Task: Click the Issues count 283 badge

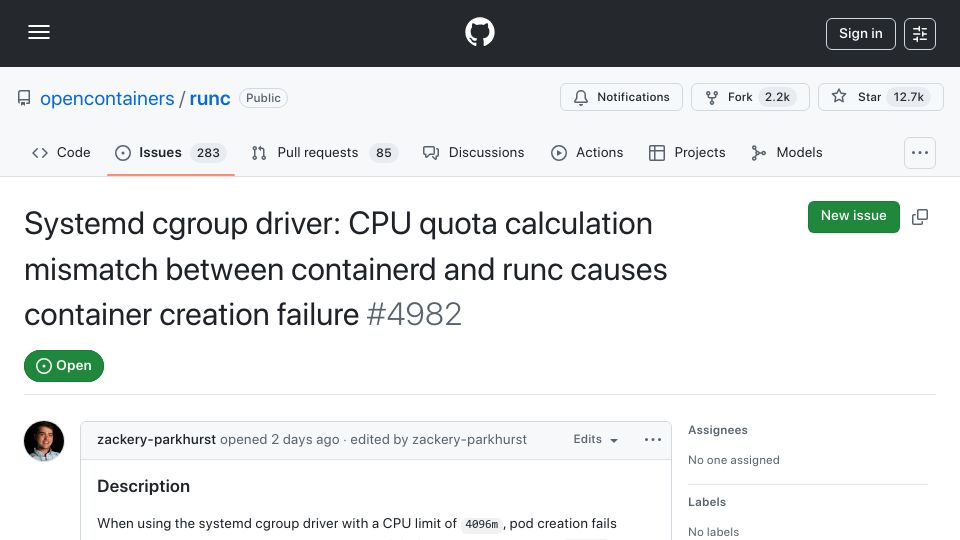Action: coord(208,152)
